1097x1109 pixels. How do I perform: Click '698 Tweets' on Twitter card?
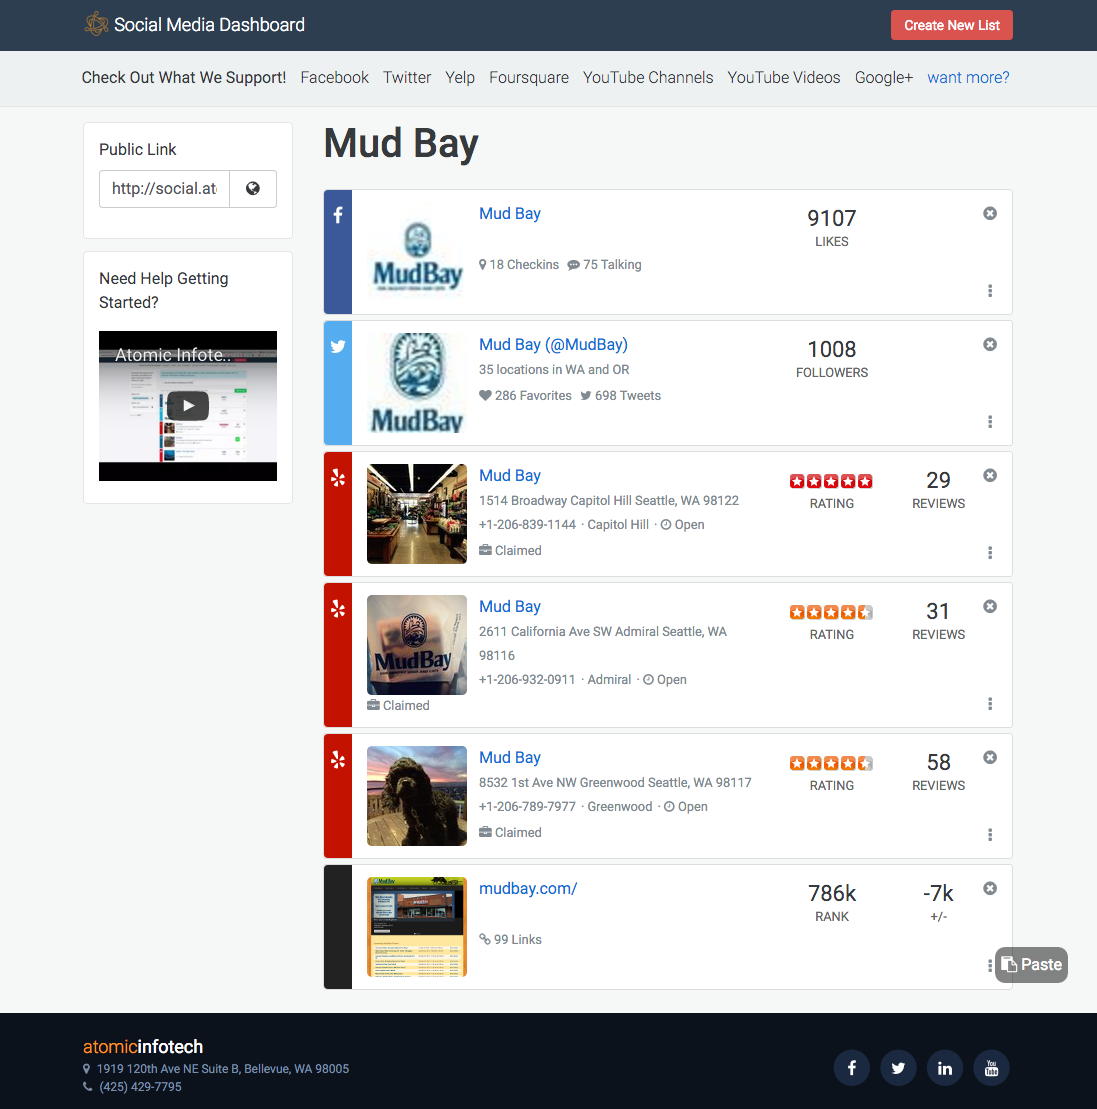(621, 395)
